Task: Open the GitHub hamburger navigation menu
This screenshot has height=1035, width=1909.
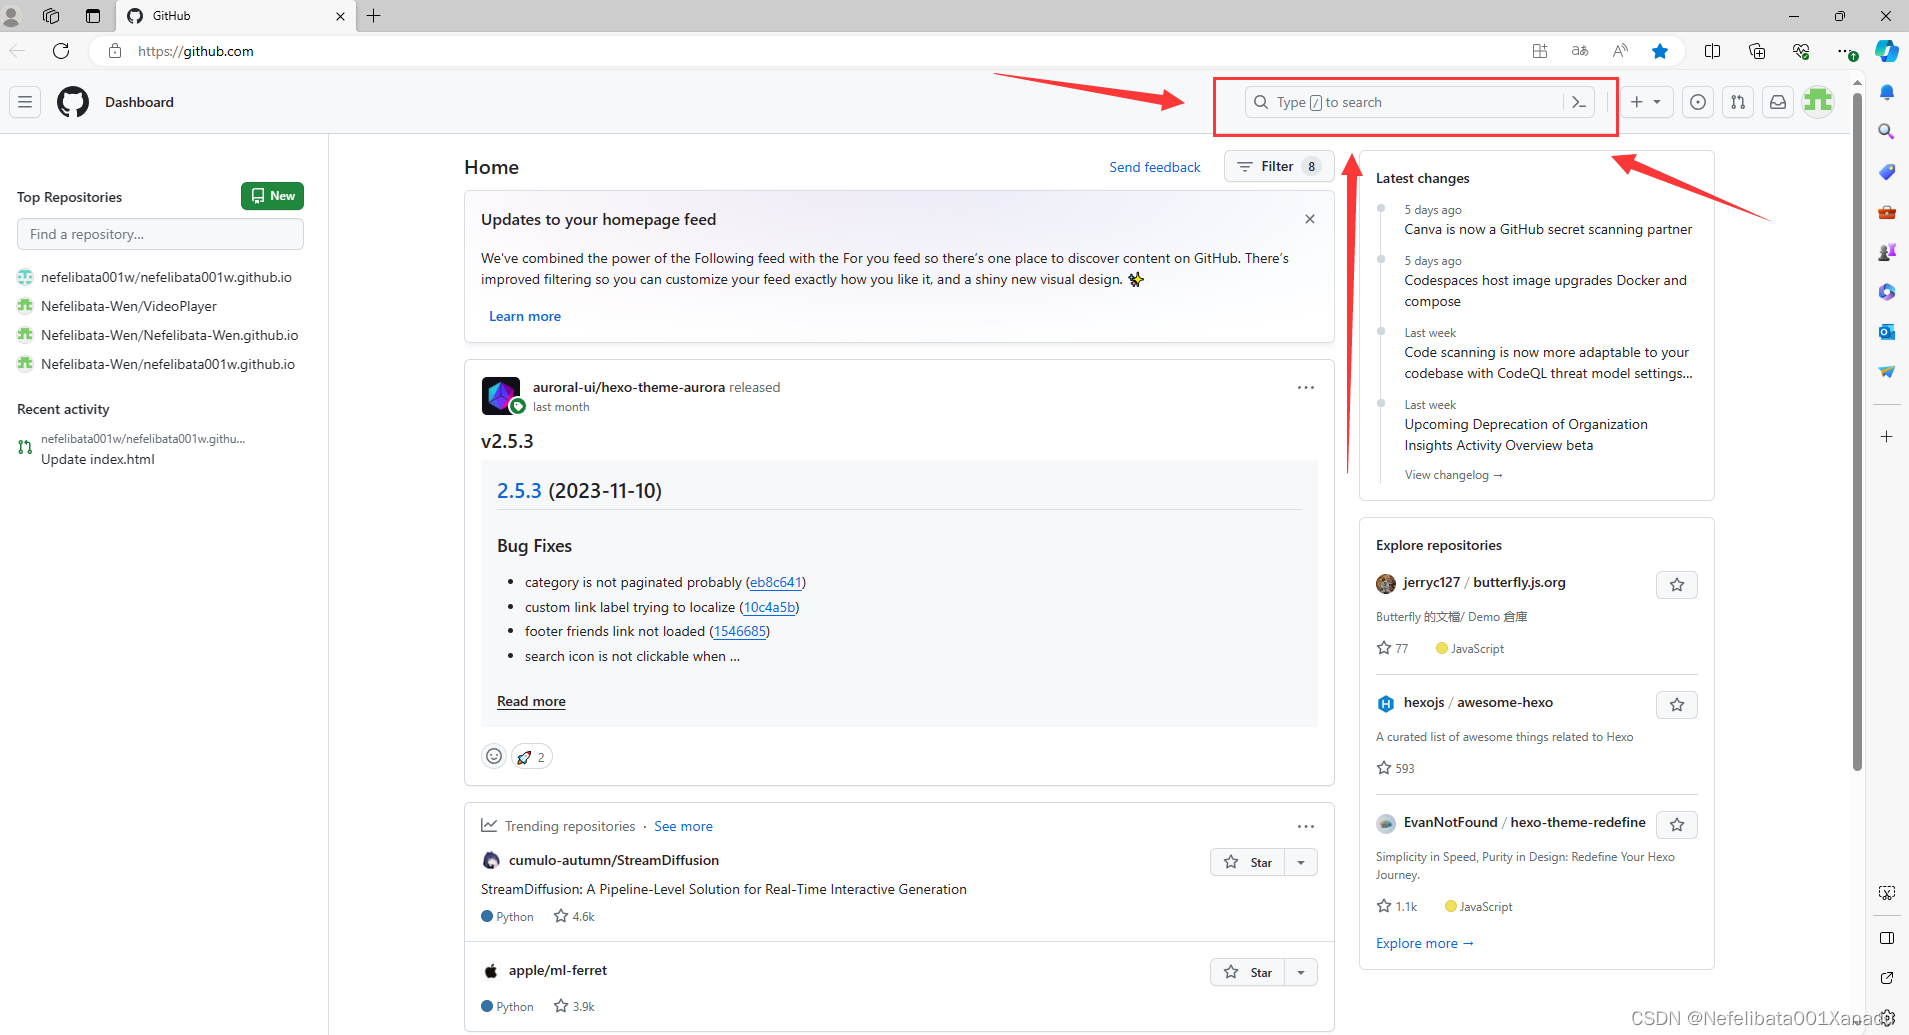Action: [x=25, y=102]
